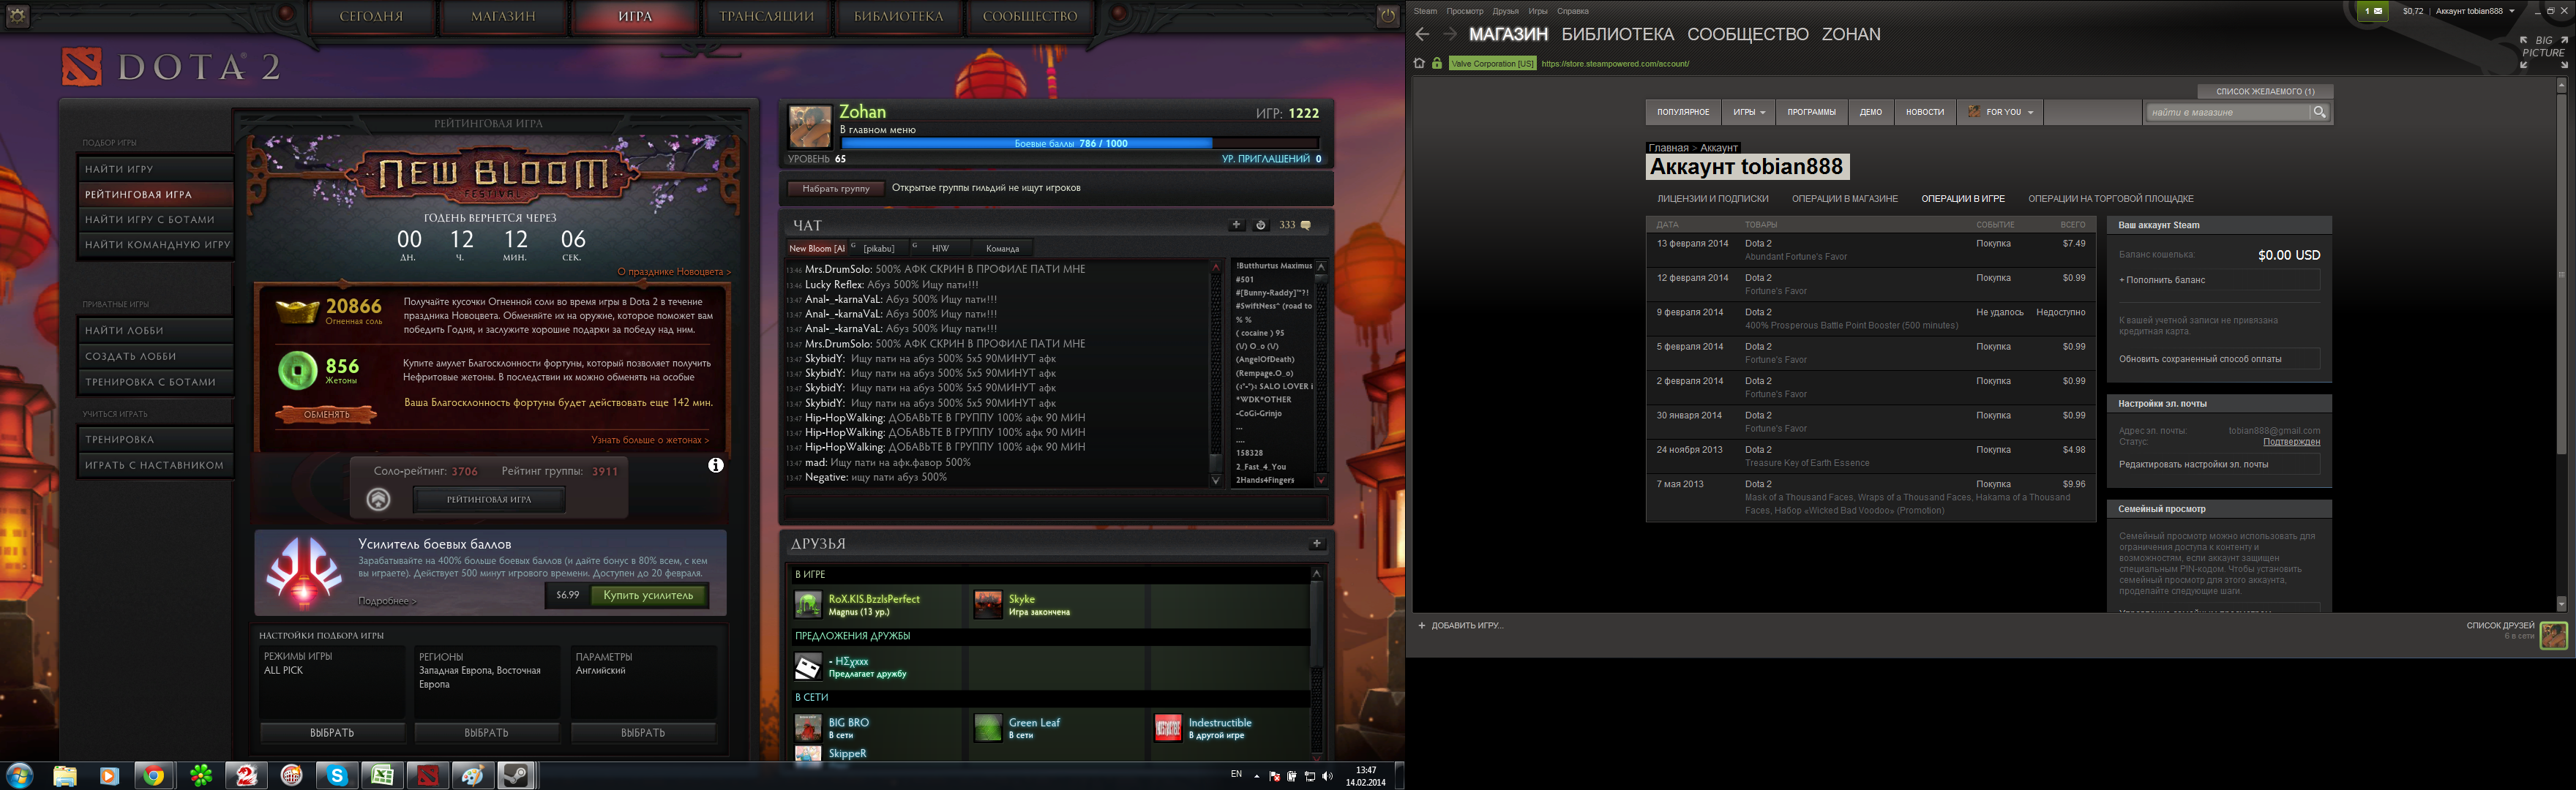Open the chat channel options icon beside the plus
Viewport: 2576px width, 790px height.
pyautogui.click(x=1261, y=225)
